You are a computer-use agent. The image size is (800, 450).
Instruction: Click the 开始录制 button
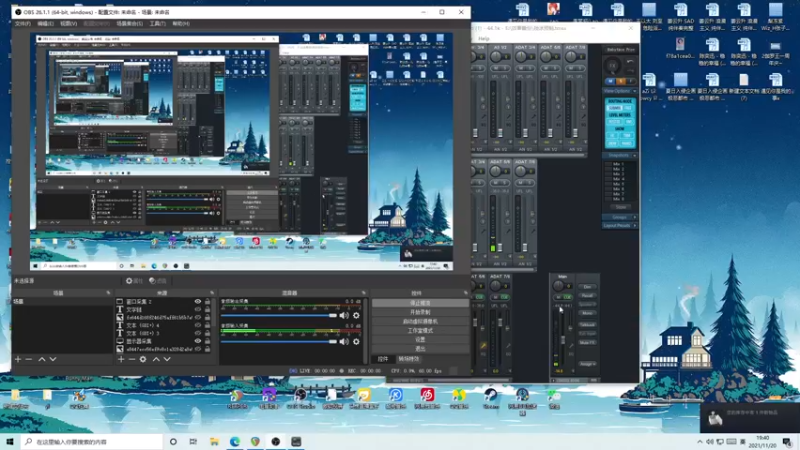420,311
